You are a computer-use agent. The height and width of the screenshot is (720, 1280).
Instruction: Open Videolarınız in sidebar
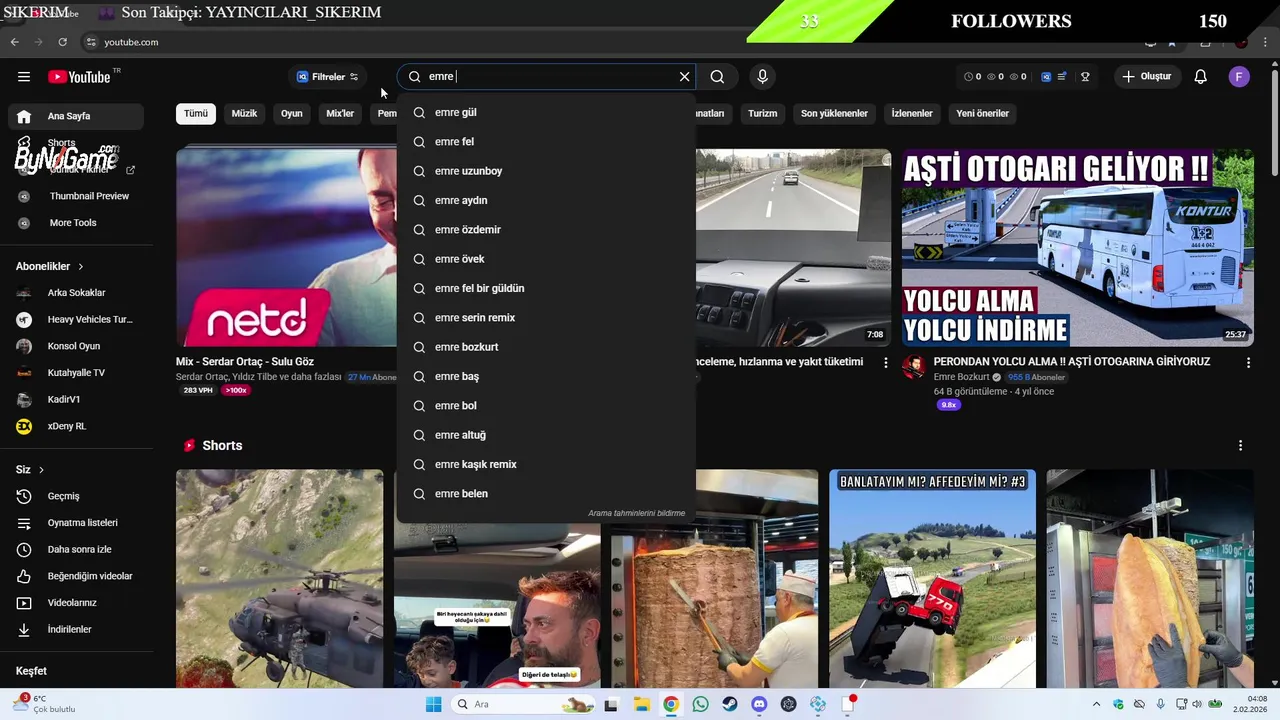tap(76, 603)
